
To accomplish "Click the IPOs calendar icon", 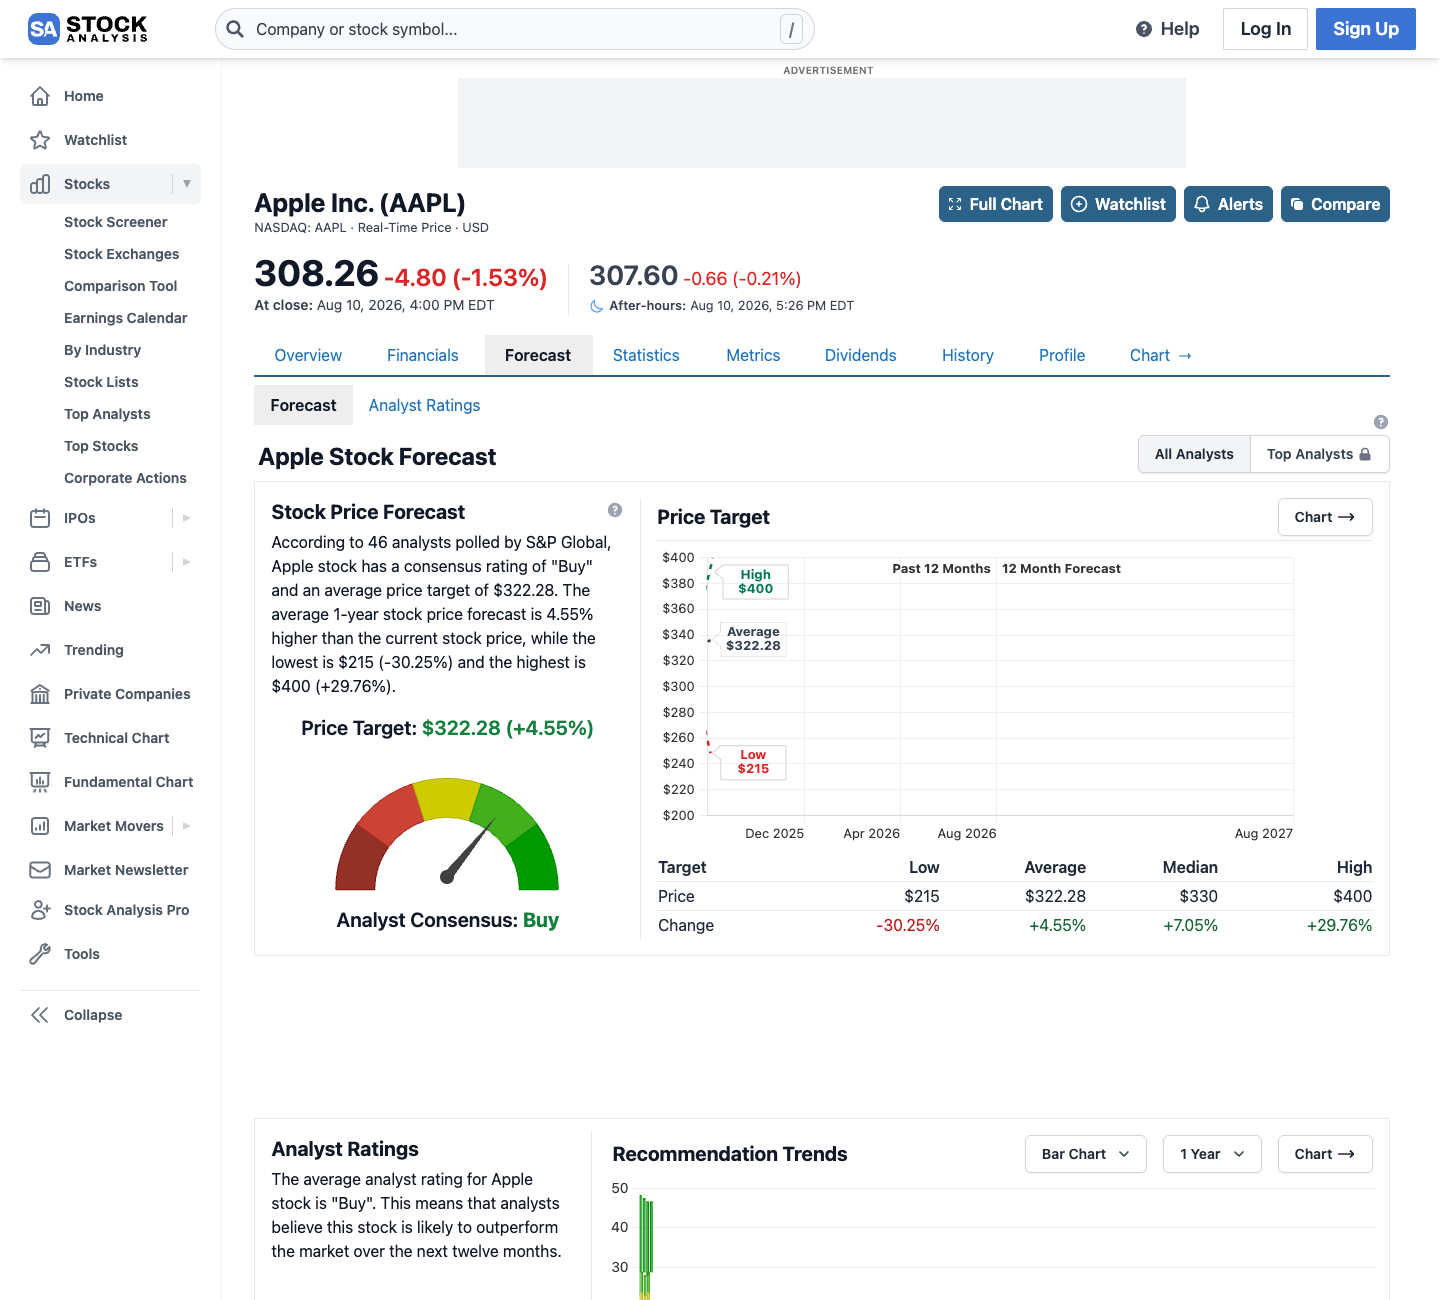I will pos(40,518).
